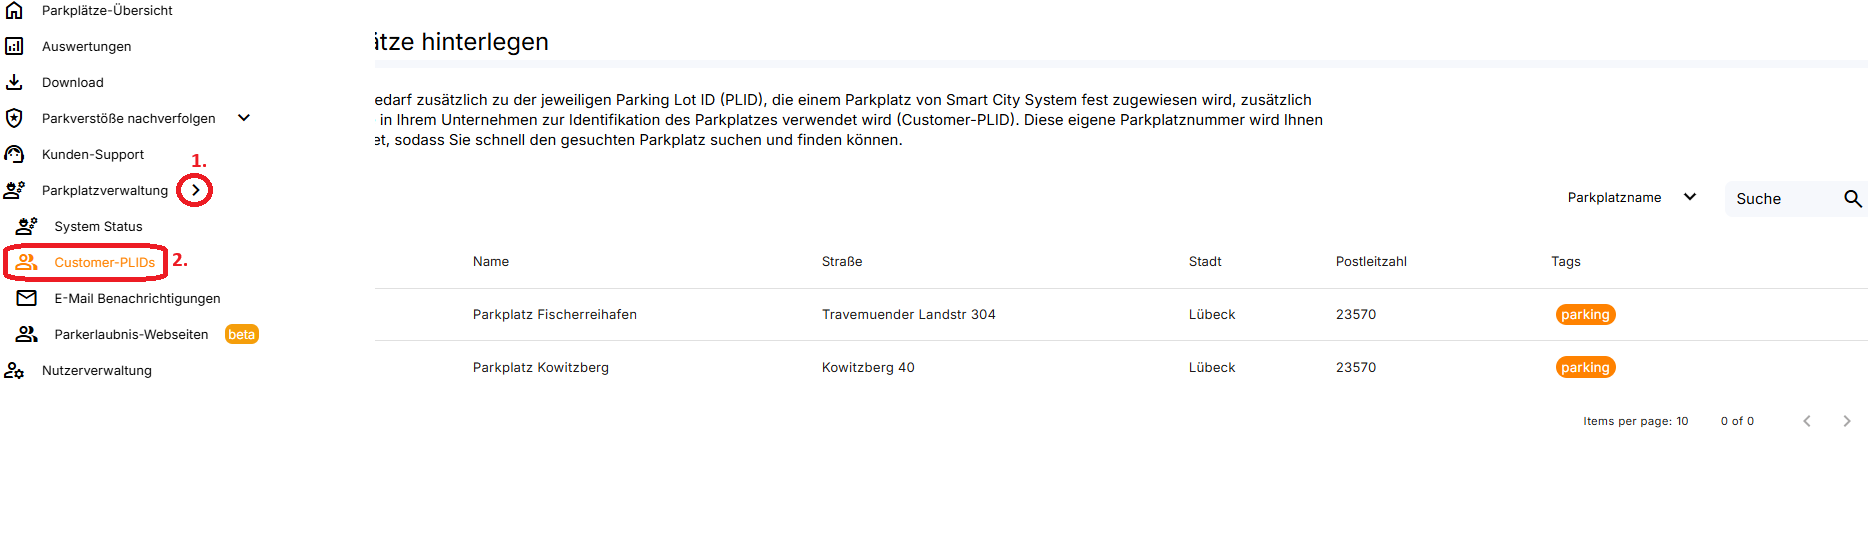
Task: Expand the Parkverstöße nachverfolgen submenu chevron
Action: click(x=244, y=118)
